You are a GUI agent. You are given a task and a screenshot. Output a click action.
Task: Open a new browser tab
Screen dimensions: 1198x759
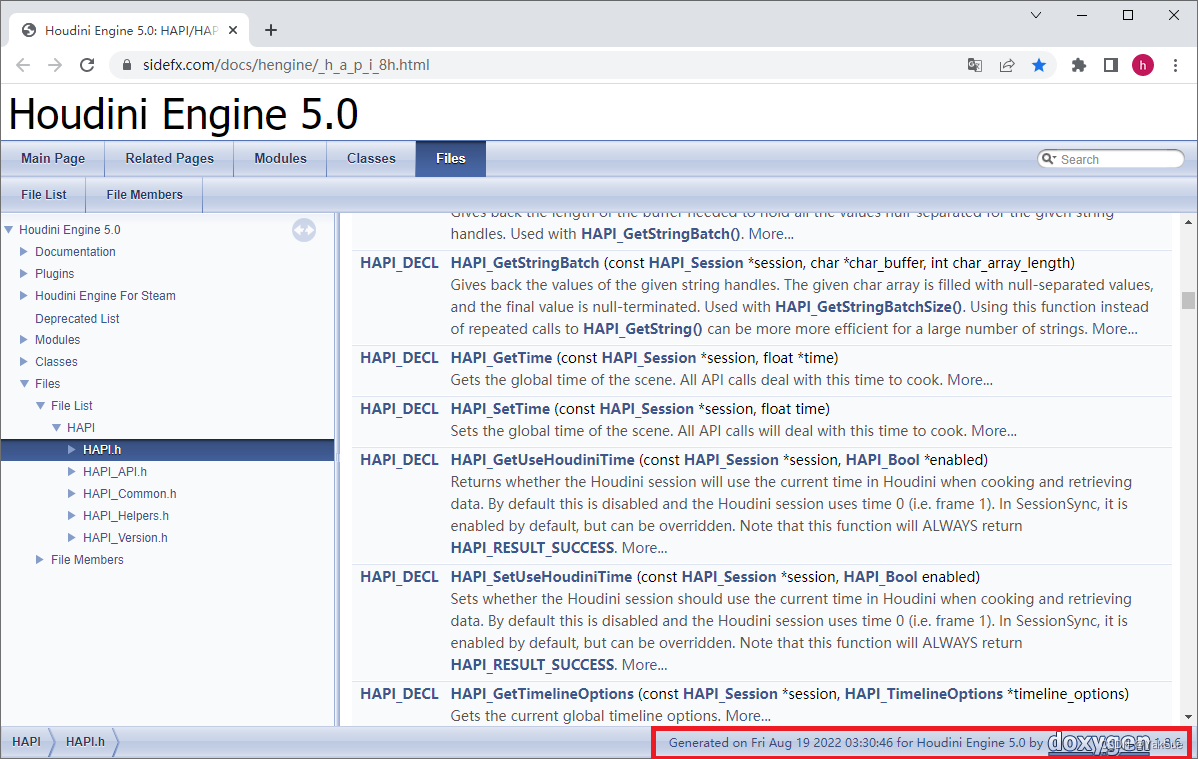[270, 30]
